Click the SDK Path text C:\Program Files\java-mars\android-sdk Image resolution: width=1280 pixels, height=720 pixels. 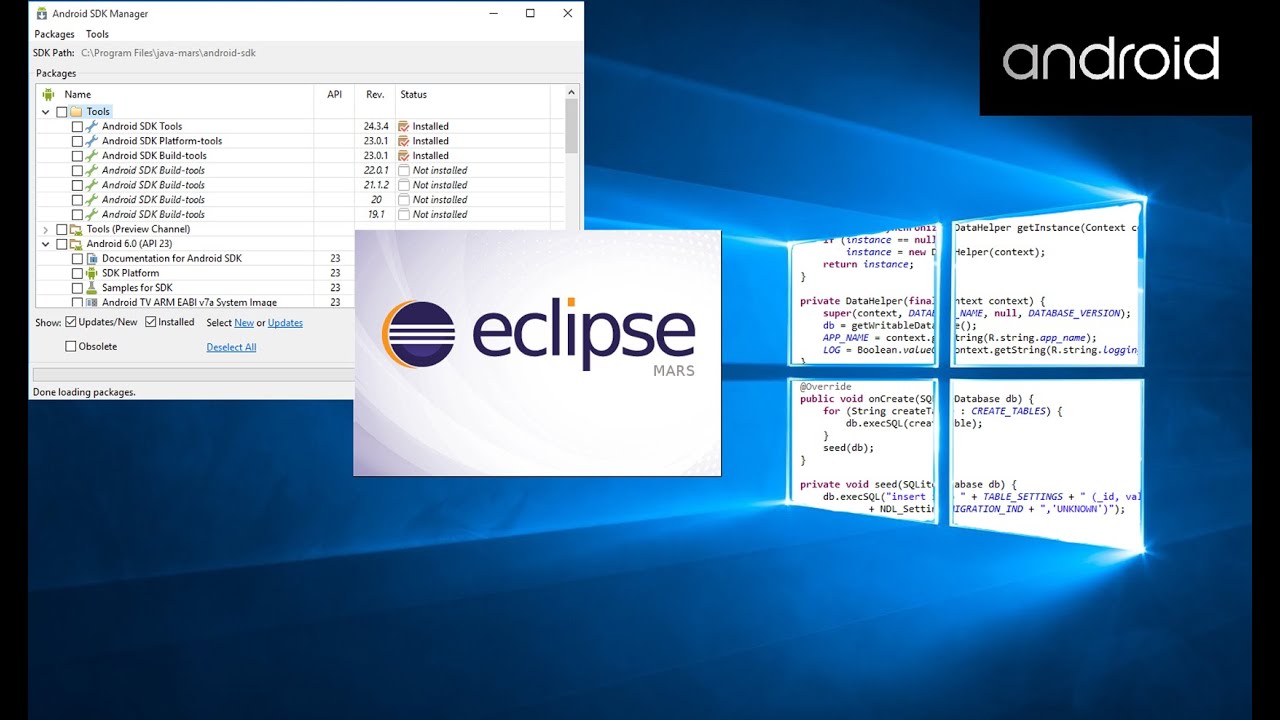[x=168, y=53]
